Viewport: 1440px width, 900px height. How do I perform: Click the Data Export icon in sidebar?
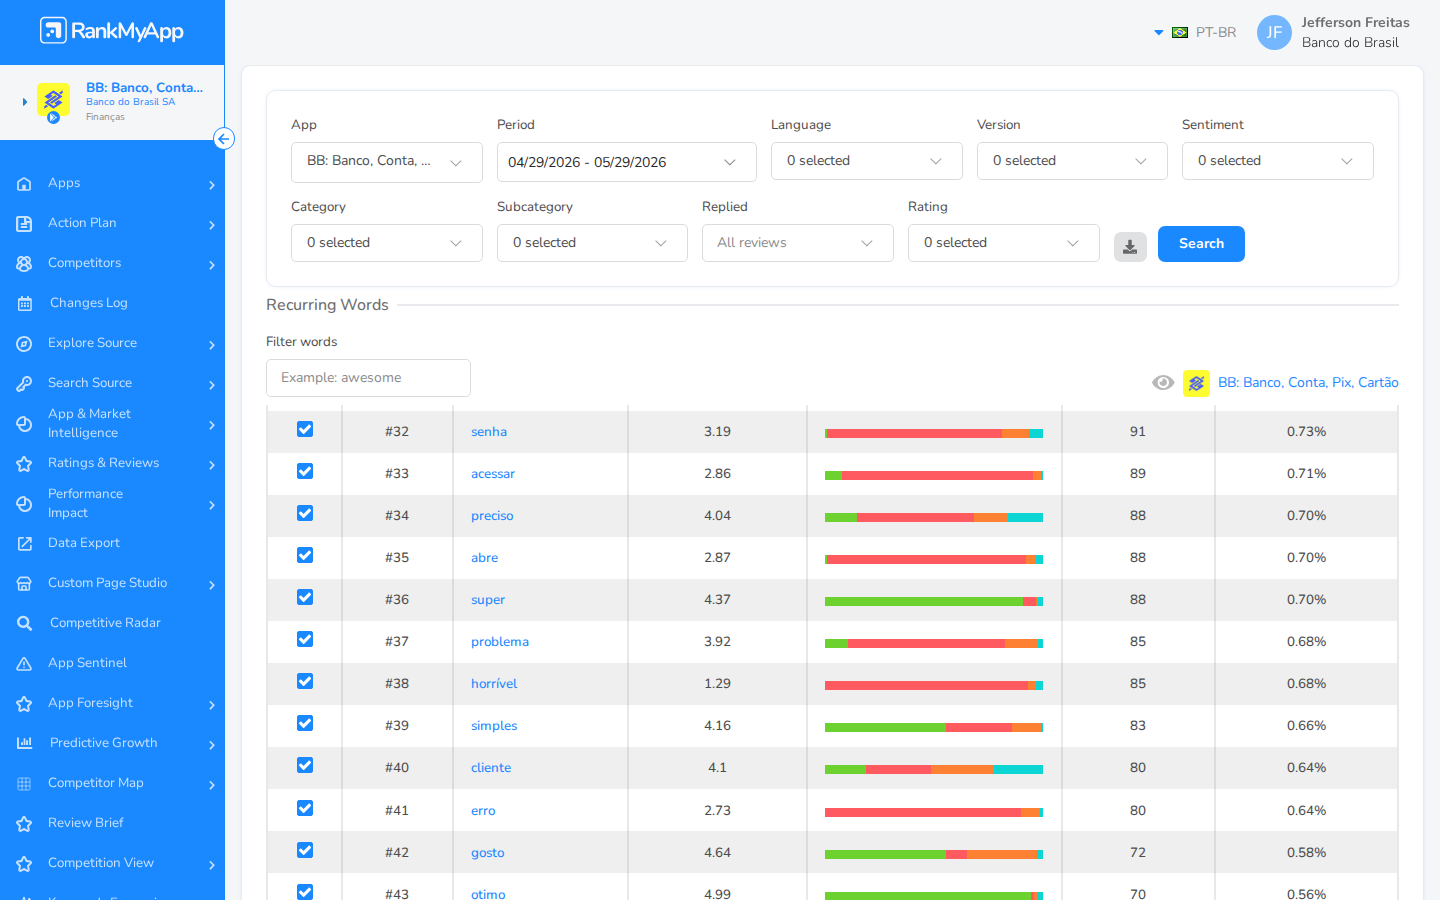click(x=25, y=543)
